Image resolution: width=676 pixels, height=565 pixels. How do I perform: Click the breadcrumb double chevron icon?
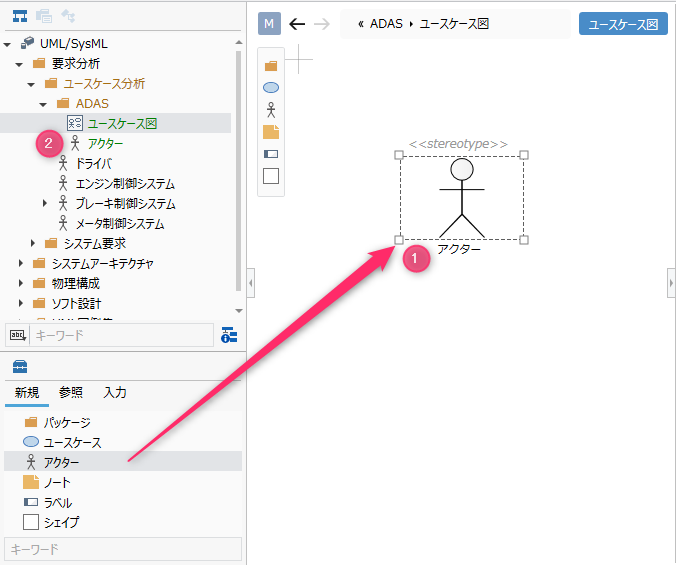click(x=361, y=24)
